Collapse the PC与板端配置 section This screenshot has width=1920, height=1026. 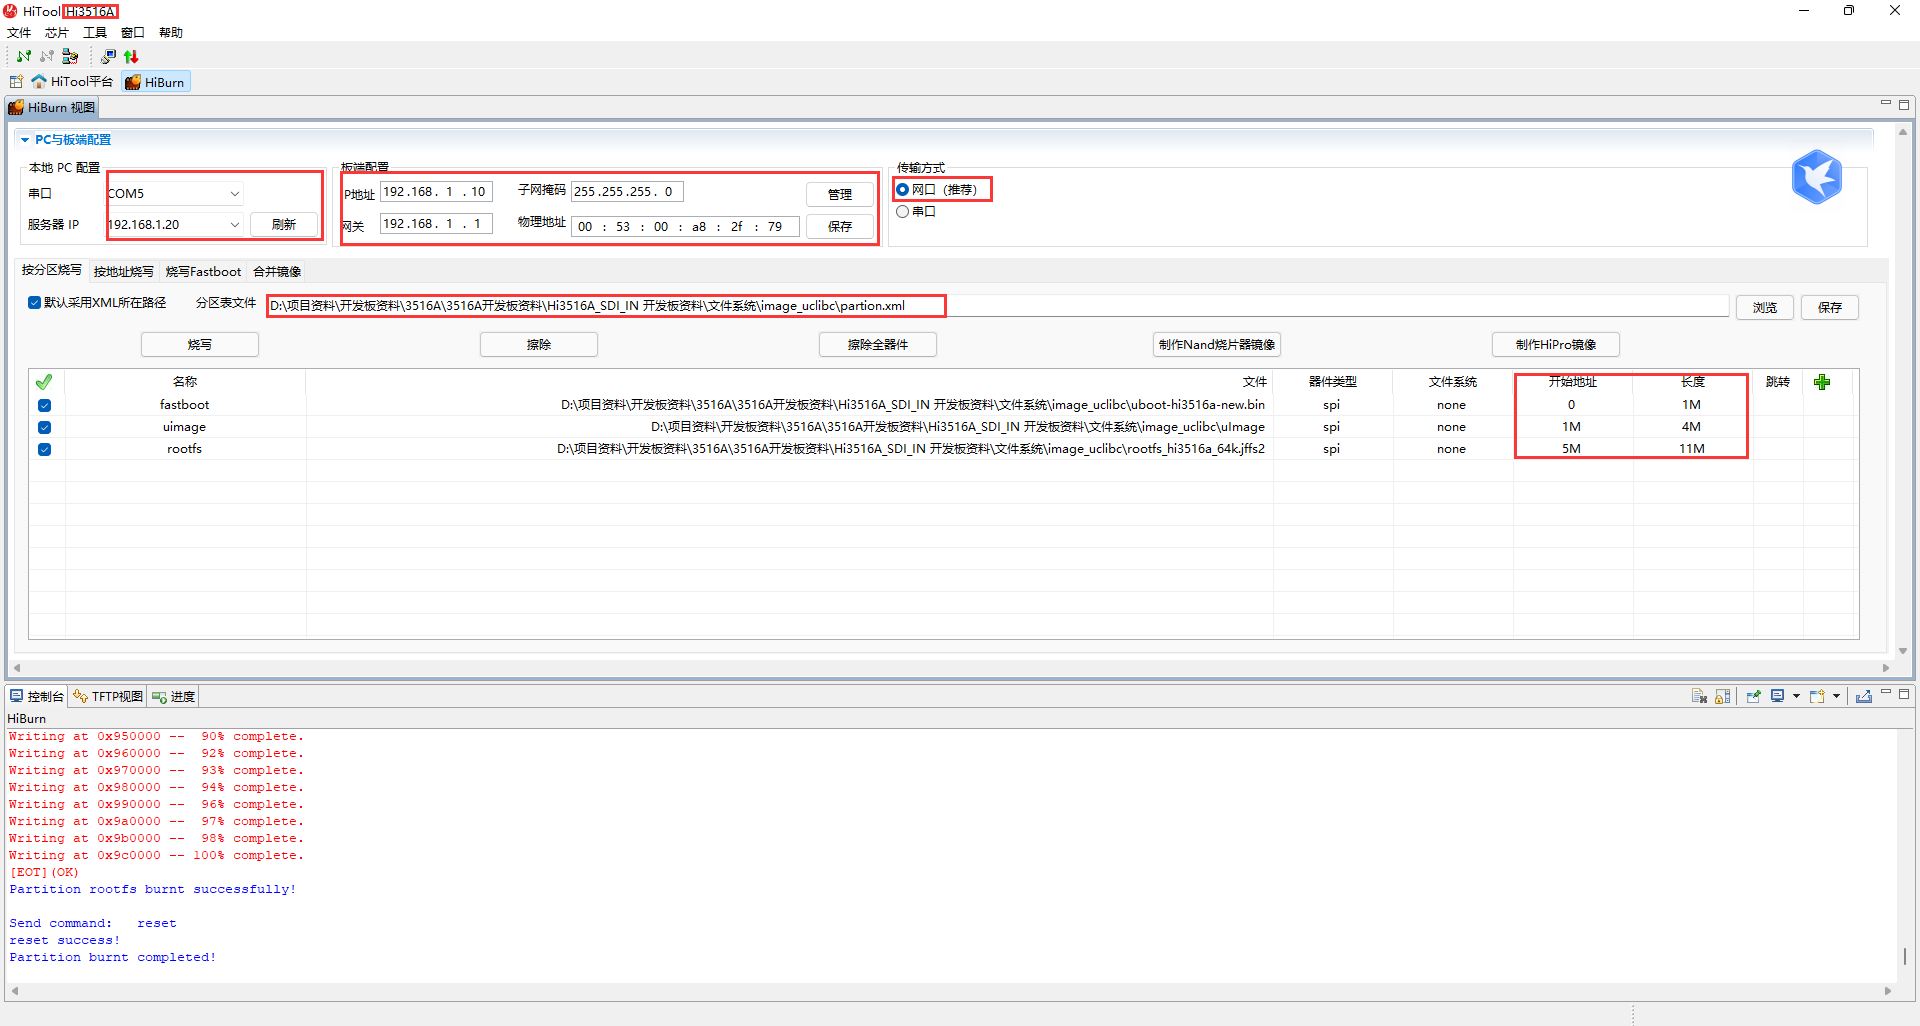click(x=25, y=140)
